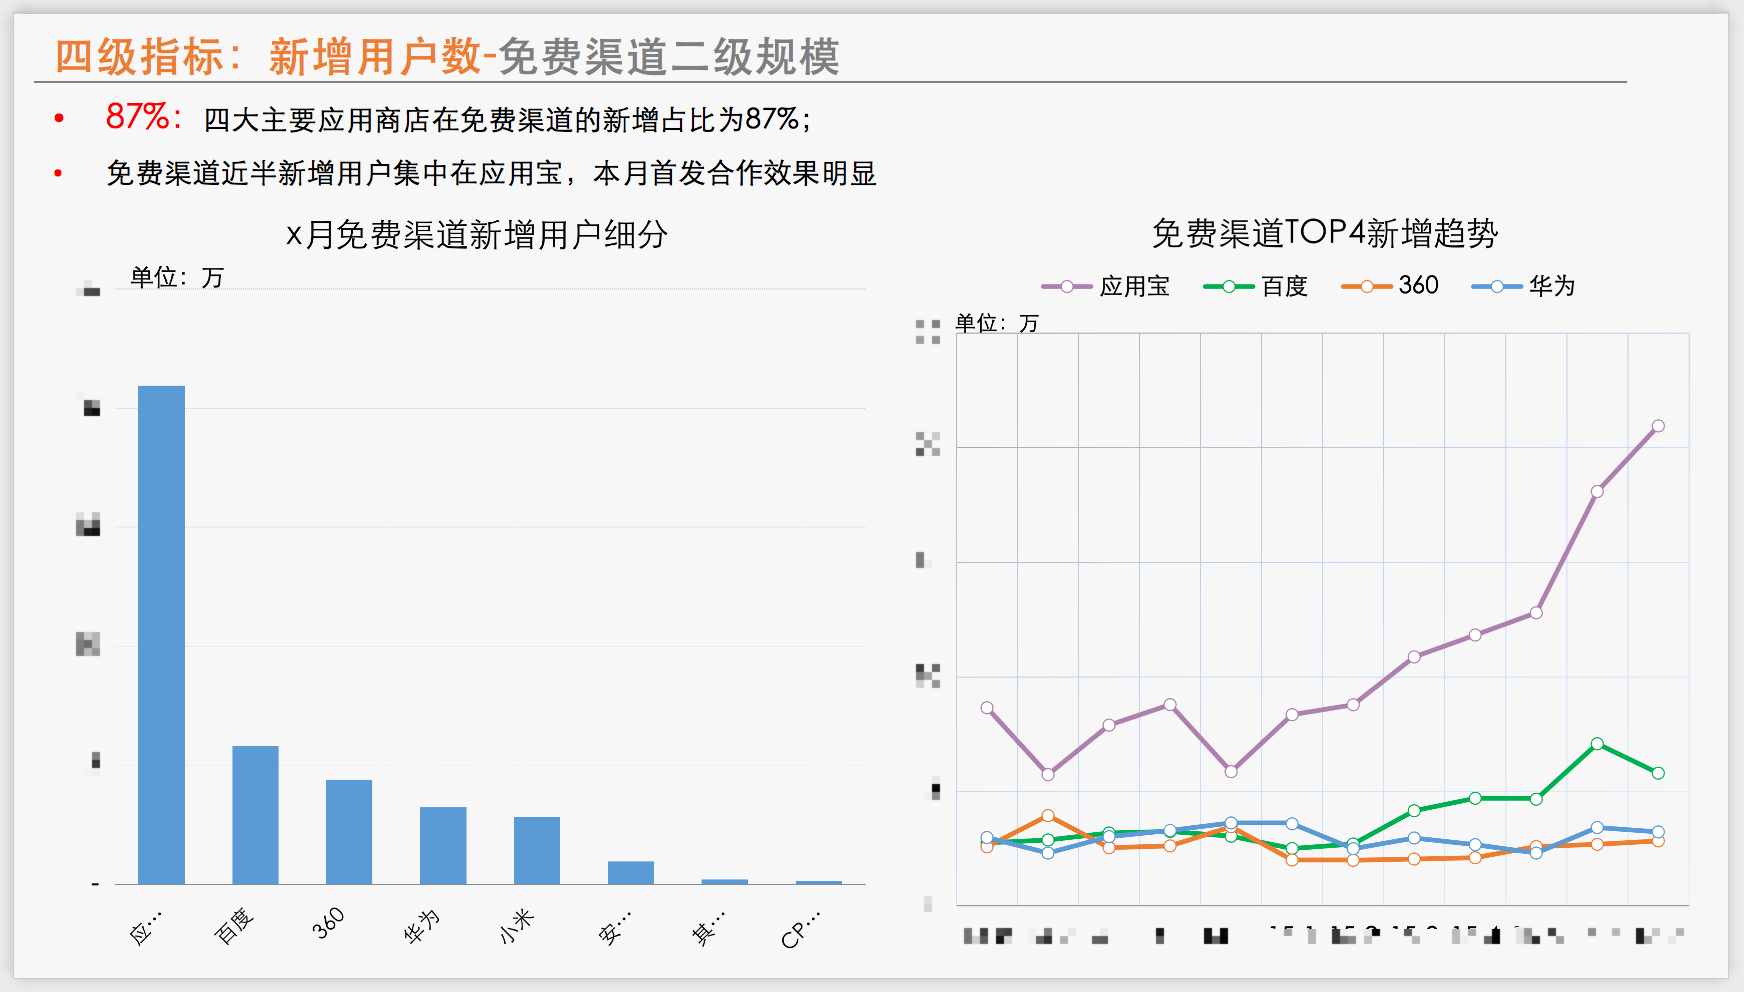Click the bullet sentence 免费渠道近半新增用户集中在应用宝
The height and width of the screenshot is (992, 1744).
[491, 173]
